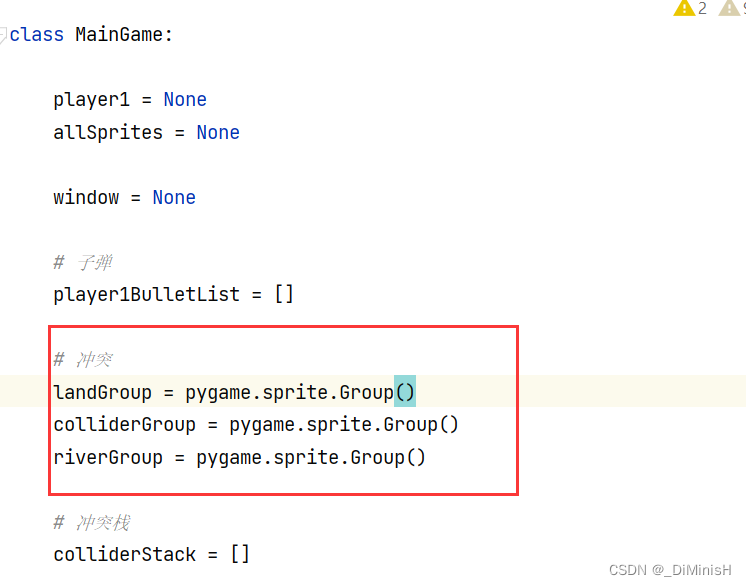Click the allSprites variable name

coord(108,133)
